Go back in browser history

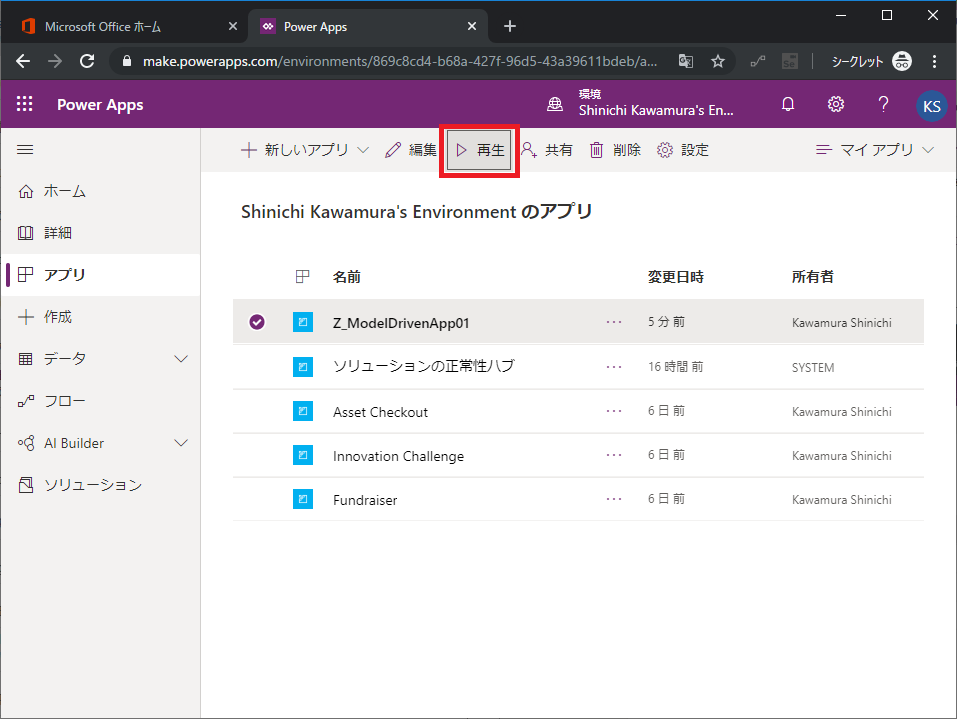[x=23, y=61]
